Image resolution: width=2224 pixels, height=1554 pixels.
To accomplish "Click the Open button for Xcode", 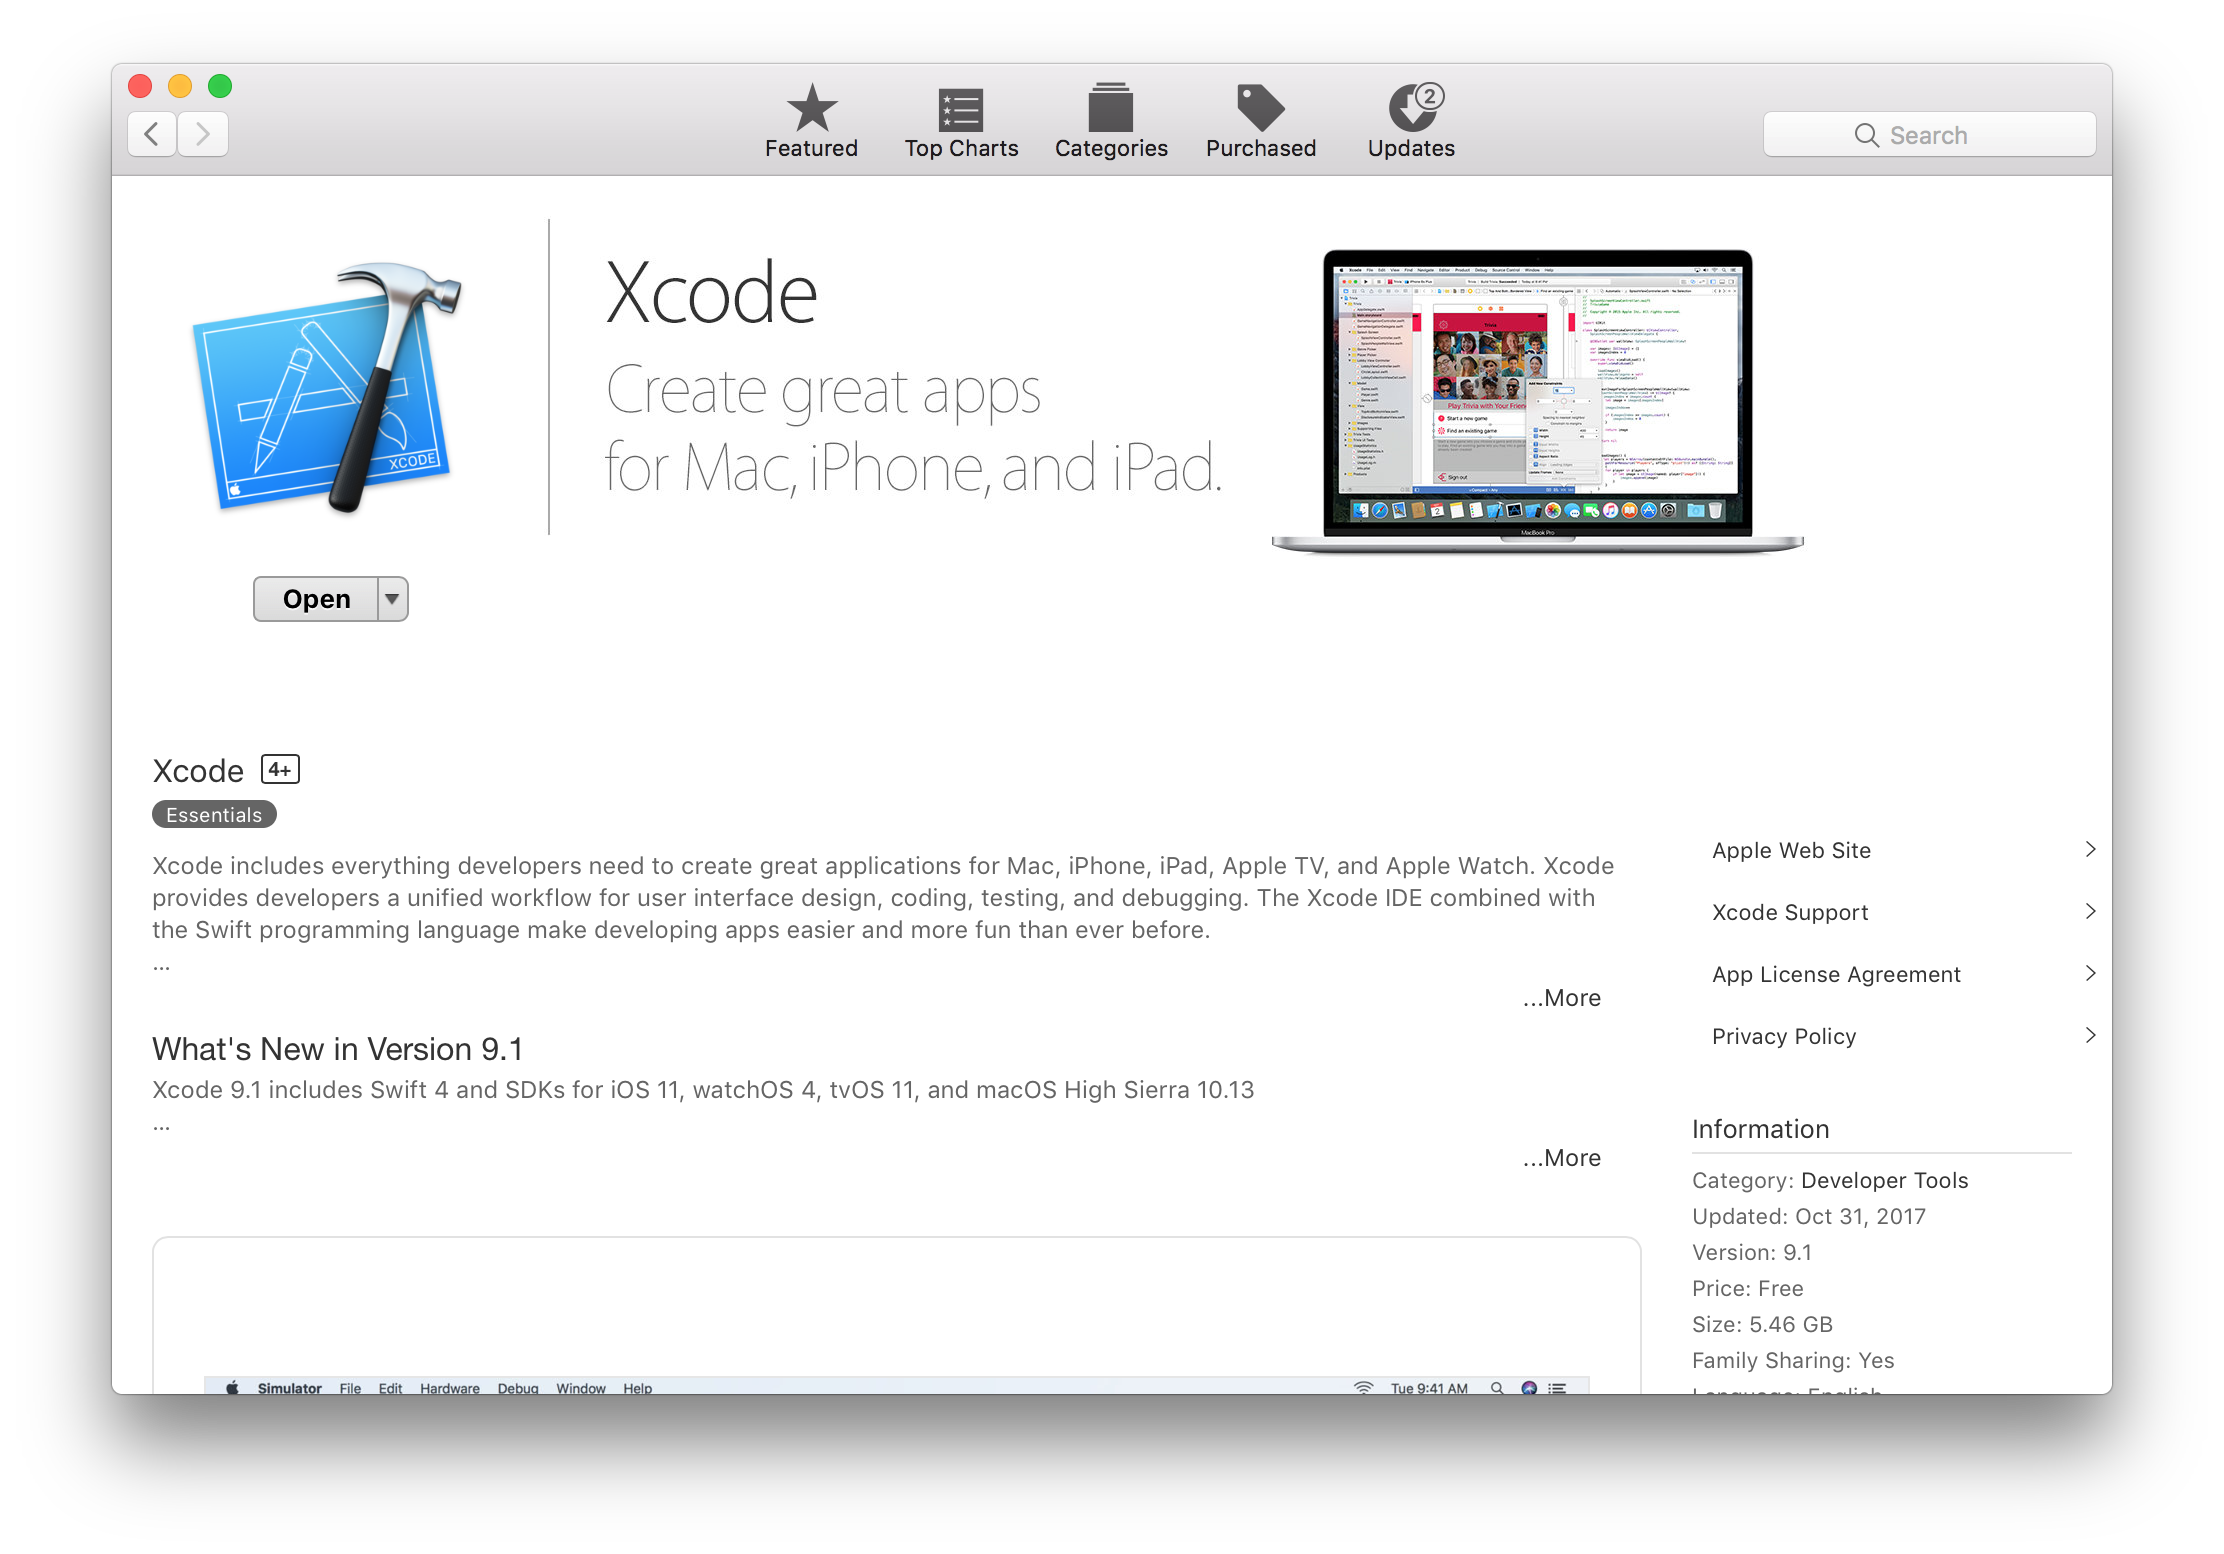I will click(x=314, y=598).
